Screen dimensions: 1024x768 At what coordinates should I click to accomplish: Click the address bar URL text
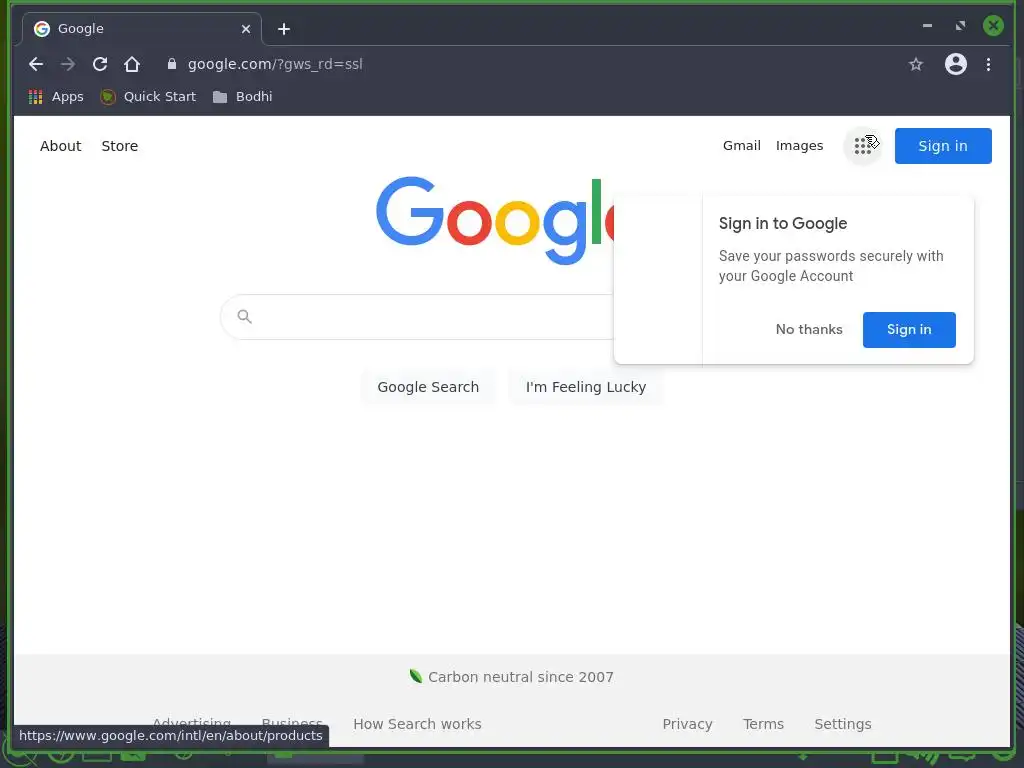pos(275,64)
